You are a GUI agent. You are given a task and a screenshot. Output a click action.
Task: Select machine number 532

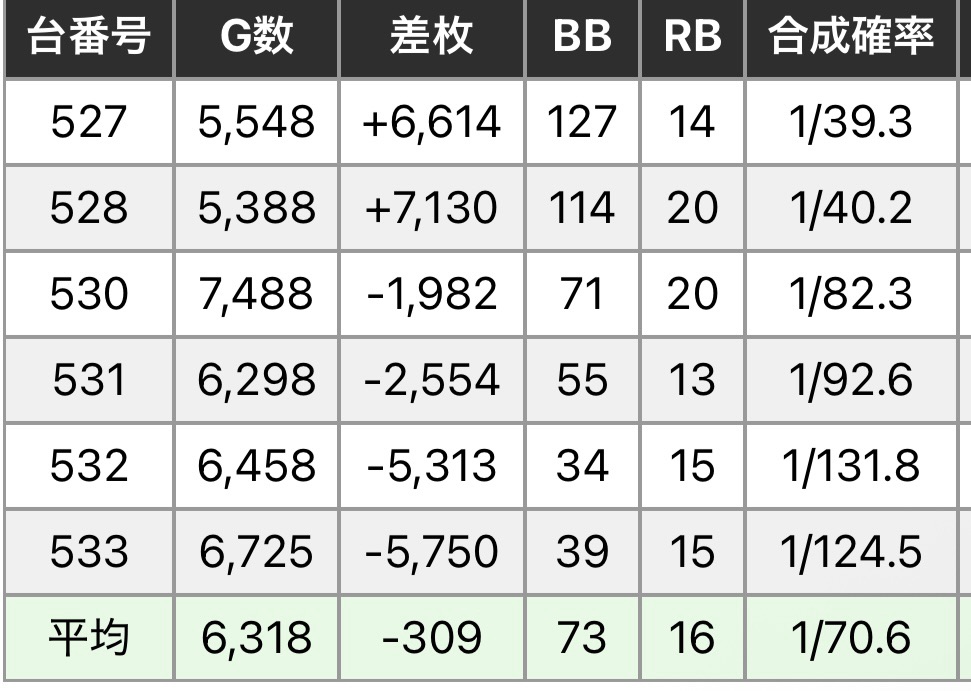coord(88,466)
